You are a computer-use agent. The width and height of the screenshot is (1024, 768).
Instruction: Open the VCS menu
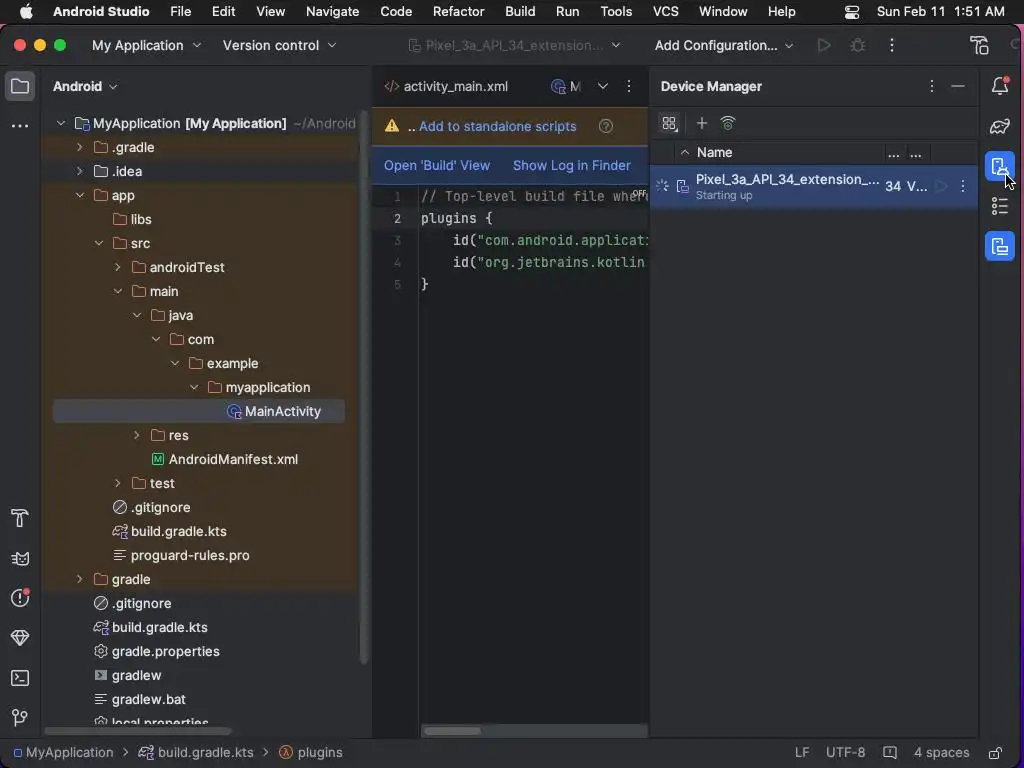665,11
